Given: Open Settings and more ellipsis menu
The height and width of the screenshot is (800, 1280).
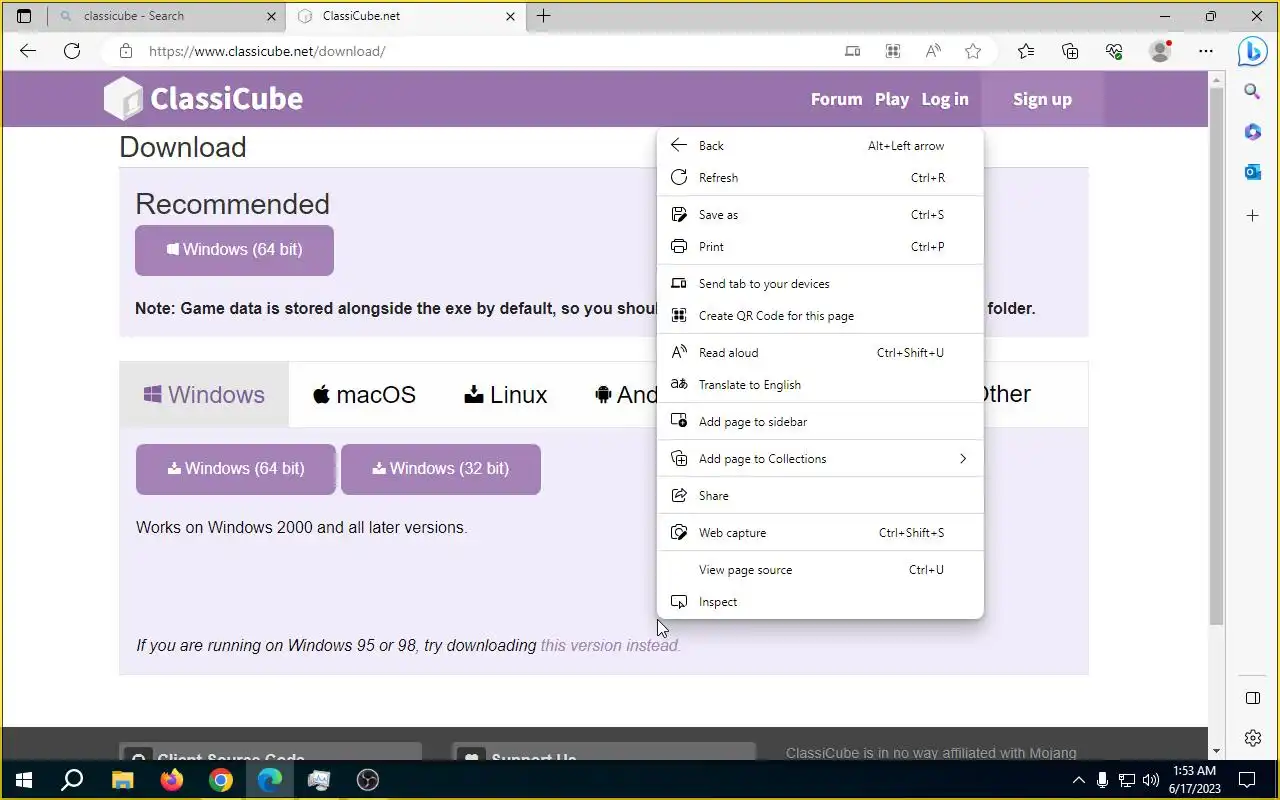Looking at the screenshot, I should [1206, 51].
